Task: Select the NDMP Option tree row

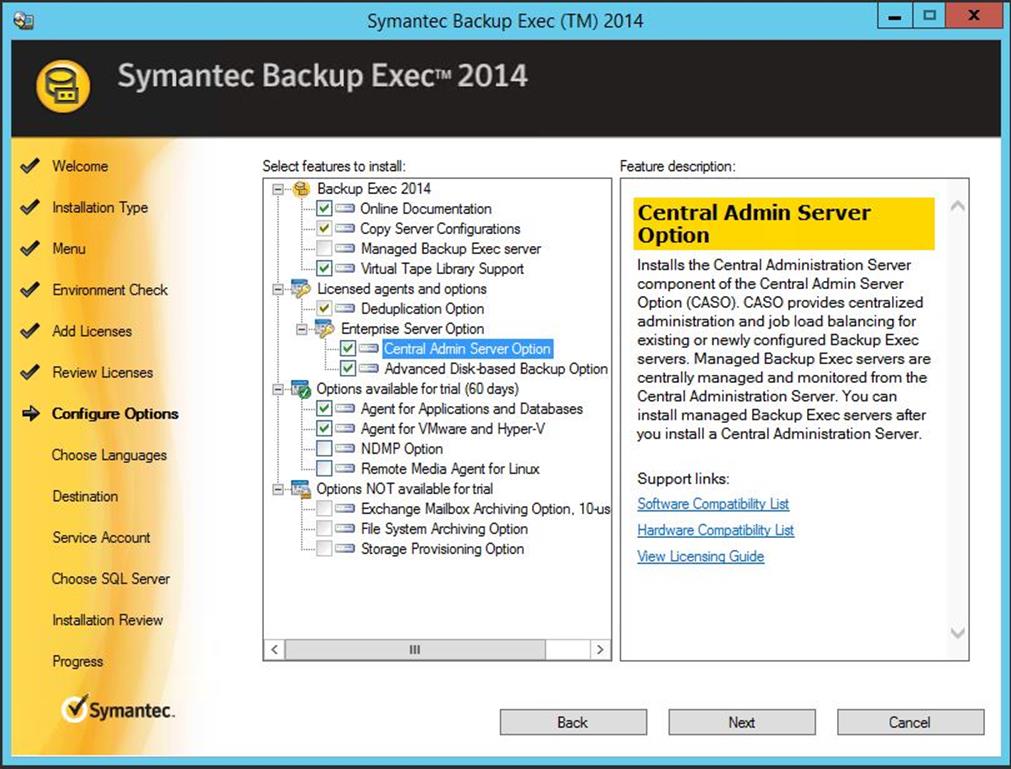Action: coord(402,449)
